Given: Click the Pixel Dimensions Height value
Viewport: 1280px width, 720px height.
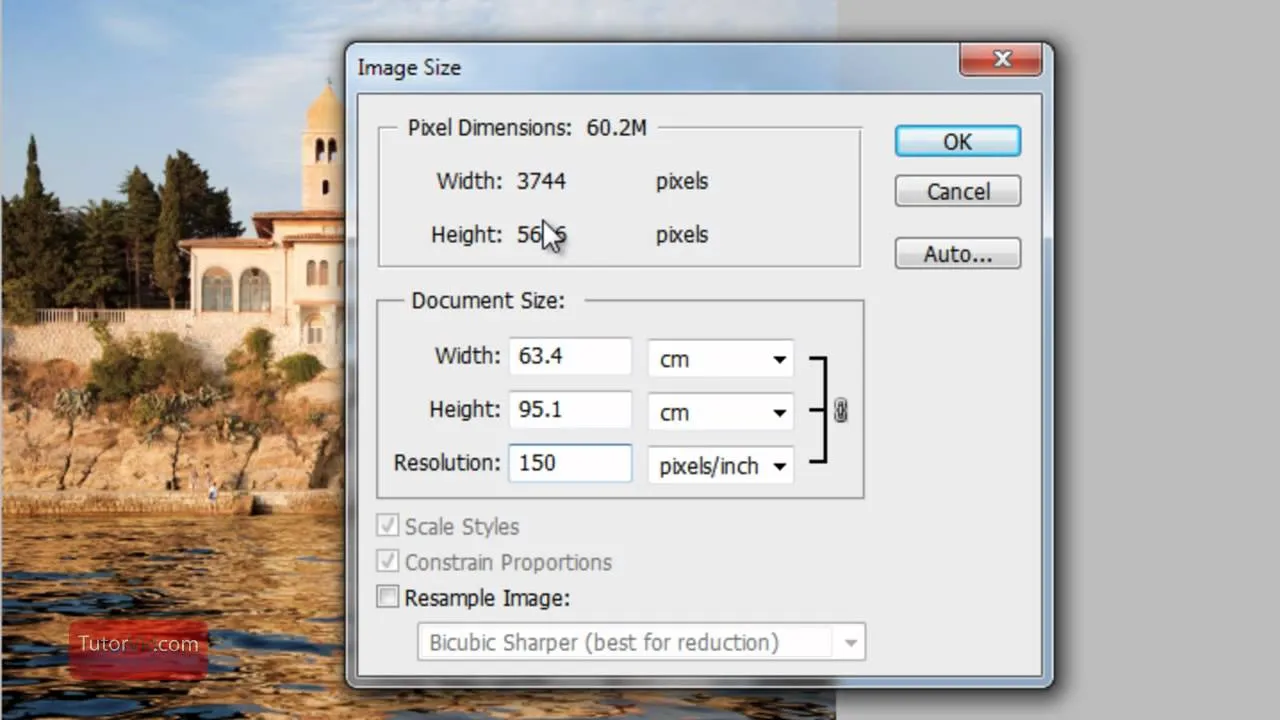Looking at the screenshot, I should [541, 235].
